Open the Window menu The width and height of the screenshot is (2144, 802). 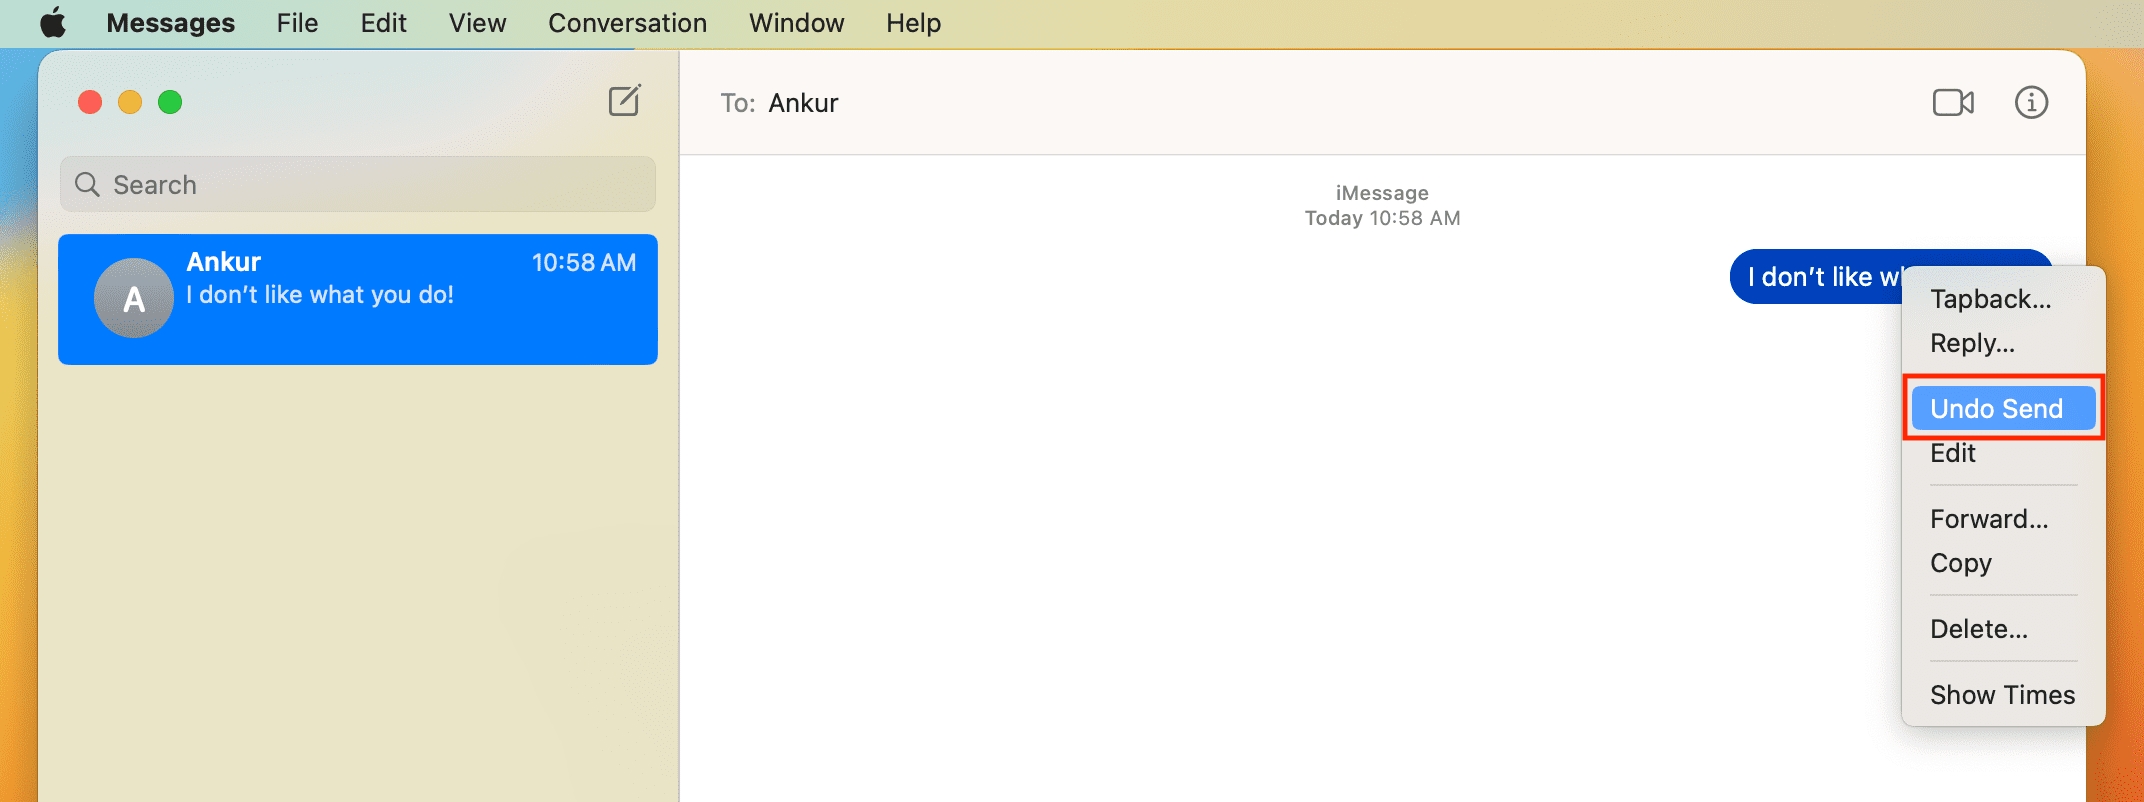(796, 22)
